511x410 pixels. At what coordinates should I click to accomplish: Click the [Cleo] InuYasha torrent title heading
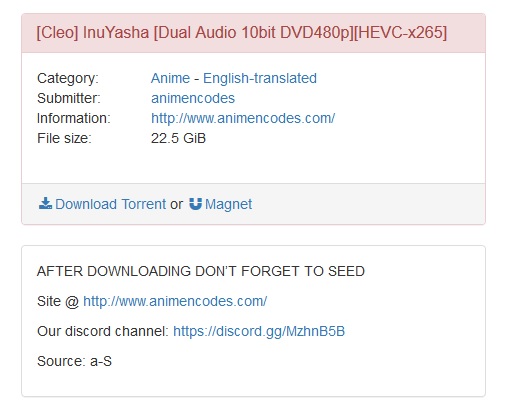(242, 33)
